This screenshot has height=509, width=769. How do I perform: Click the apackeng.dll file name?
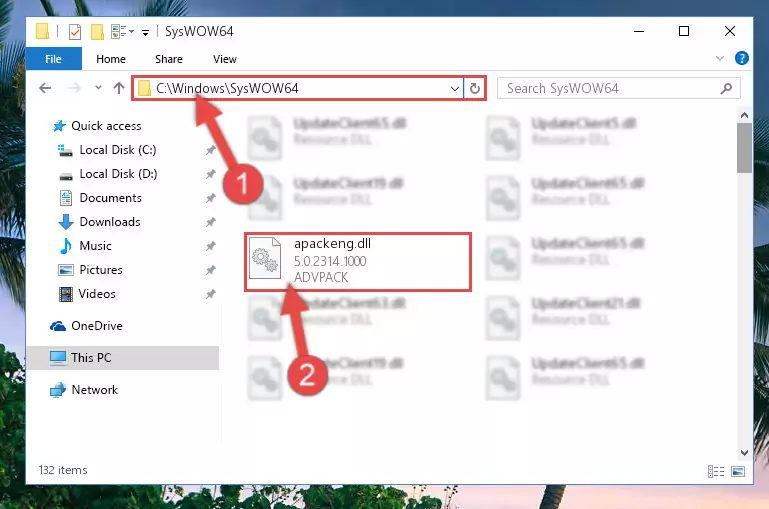[x=332, y=244]
